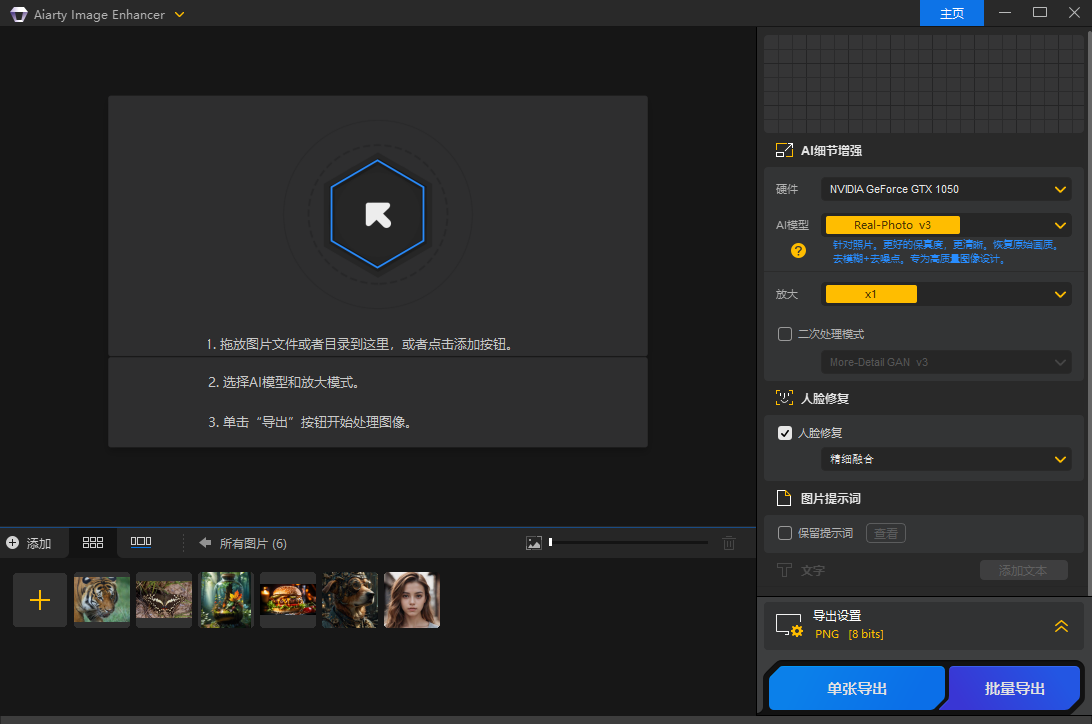
Task: Select the woman portrait thumbnail
Action: [x=412, y=600]
